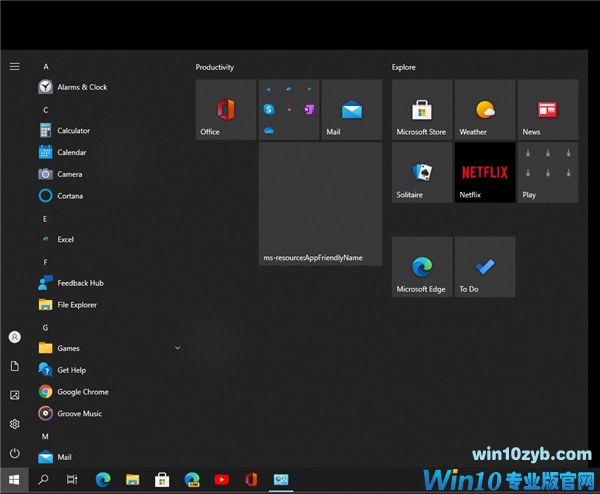Launch Google Chrome from the app list
Viewport: 600px width, 494px height.
point(82,392)
